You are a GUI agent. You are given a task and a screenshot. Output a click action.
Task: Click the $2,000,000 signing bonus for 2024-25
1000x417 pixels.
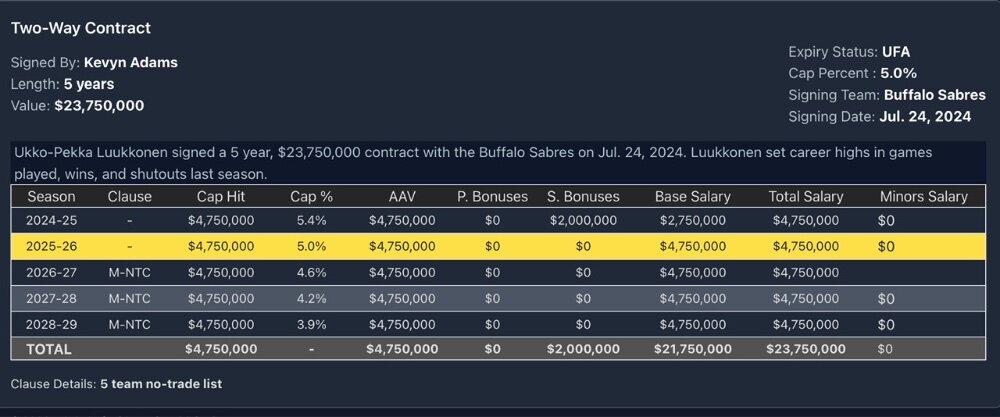point(583,219)
